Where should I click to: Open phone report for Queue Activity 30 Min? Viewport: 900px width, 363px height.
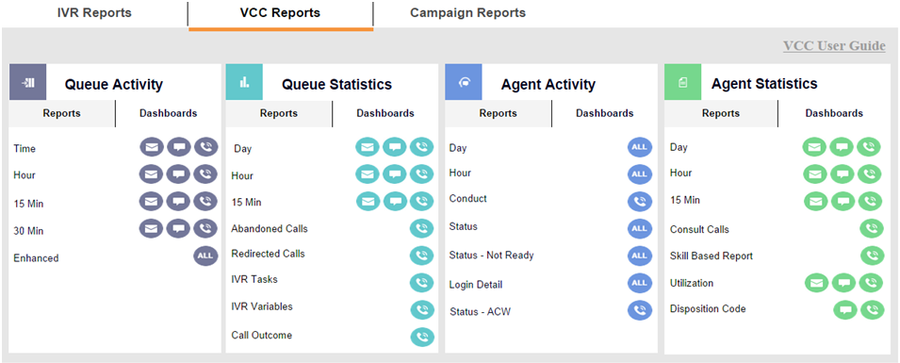(206, 229)
